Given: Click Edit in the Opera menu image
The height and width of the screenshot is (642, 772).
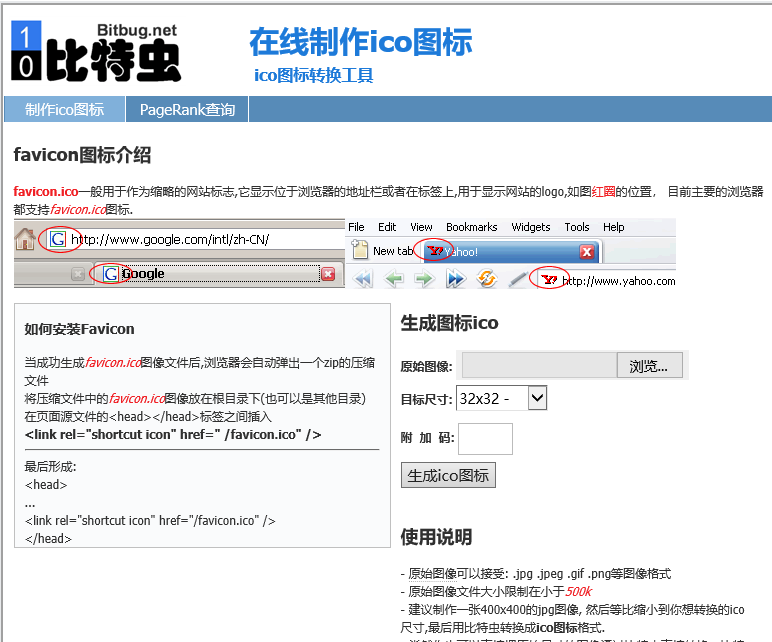Looking at the screenshot, I should [387, 227].
